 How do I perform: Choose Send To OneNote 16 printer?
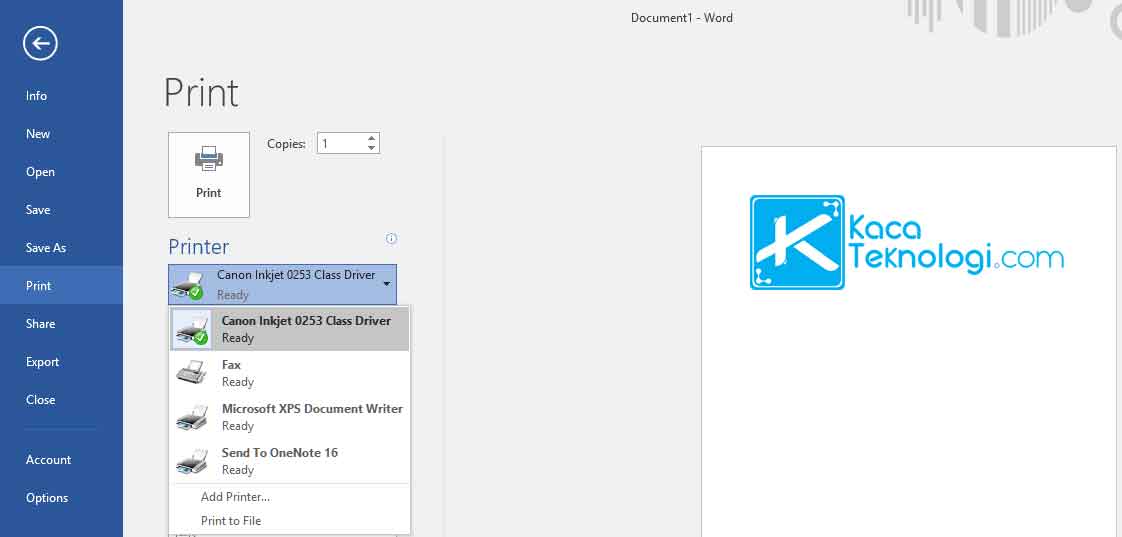tap(290, 461)
